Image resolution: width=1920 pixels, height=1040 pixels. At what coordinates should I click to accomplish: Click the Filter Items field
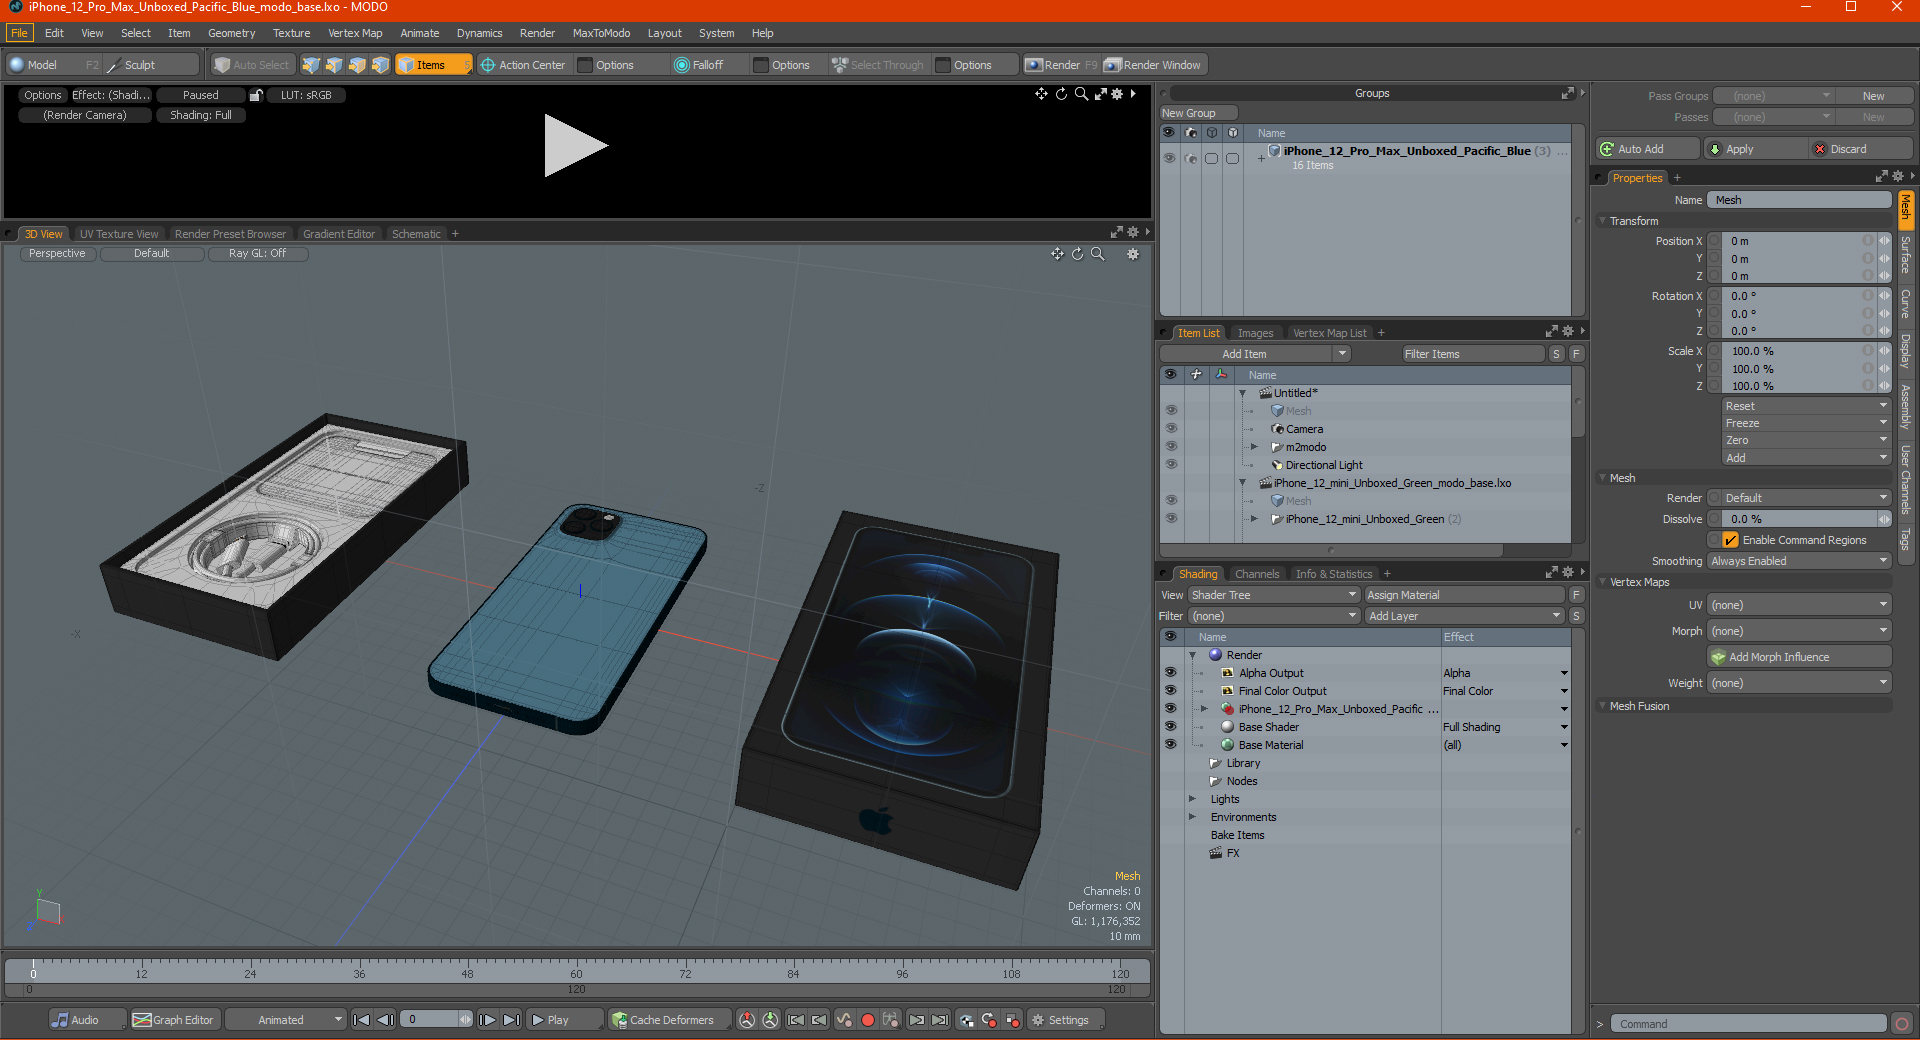click(1474, 354)
